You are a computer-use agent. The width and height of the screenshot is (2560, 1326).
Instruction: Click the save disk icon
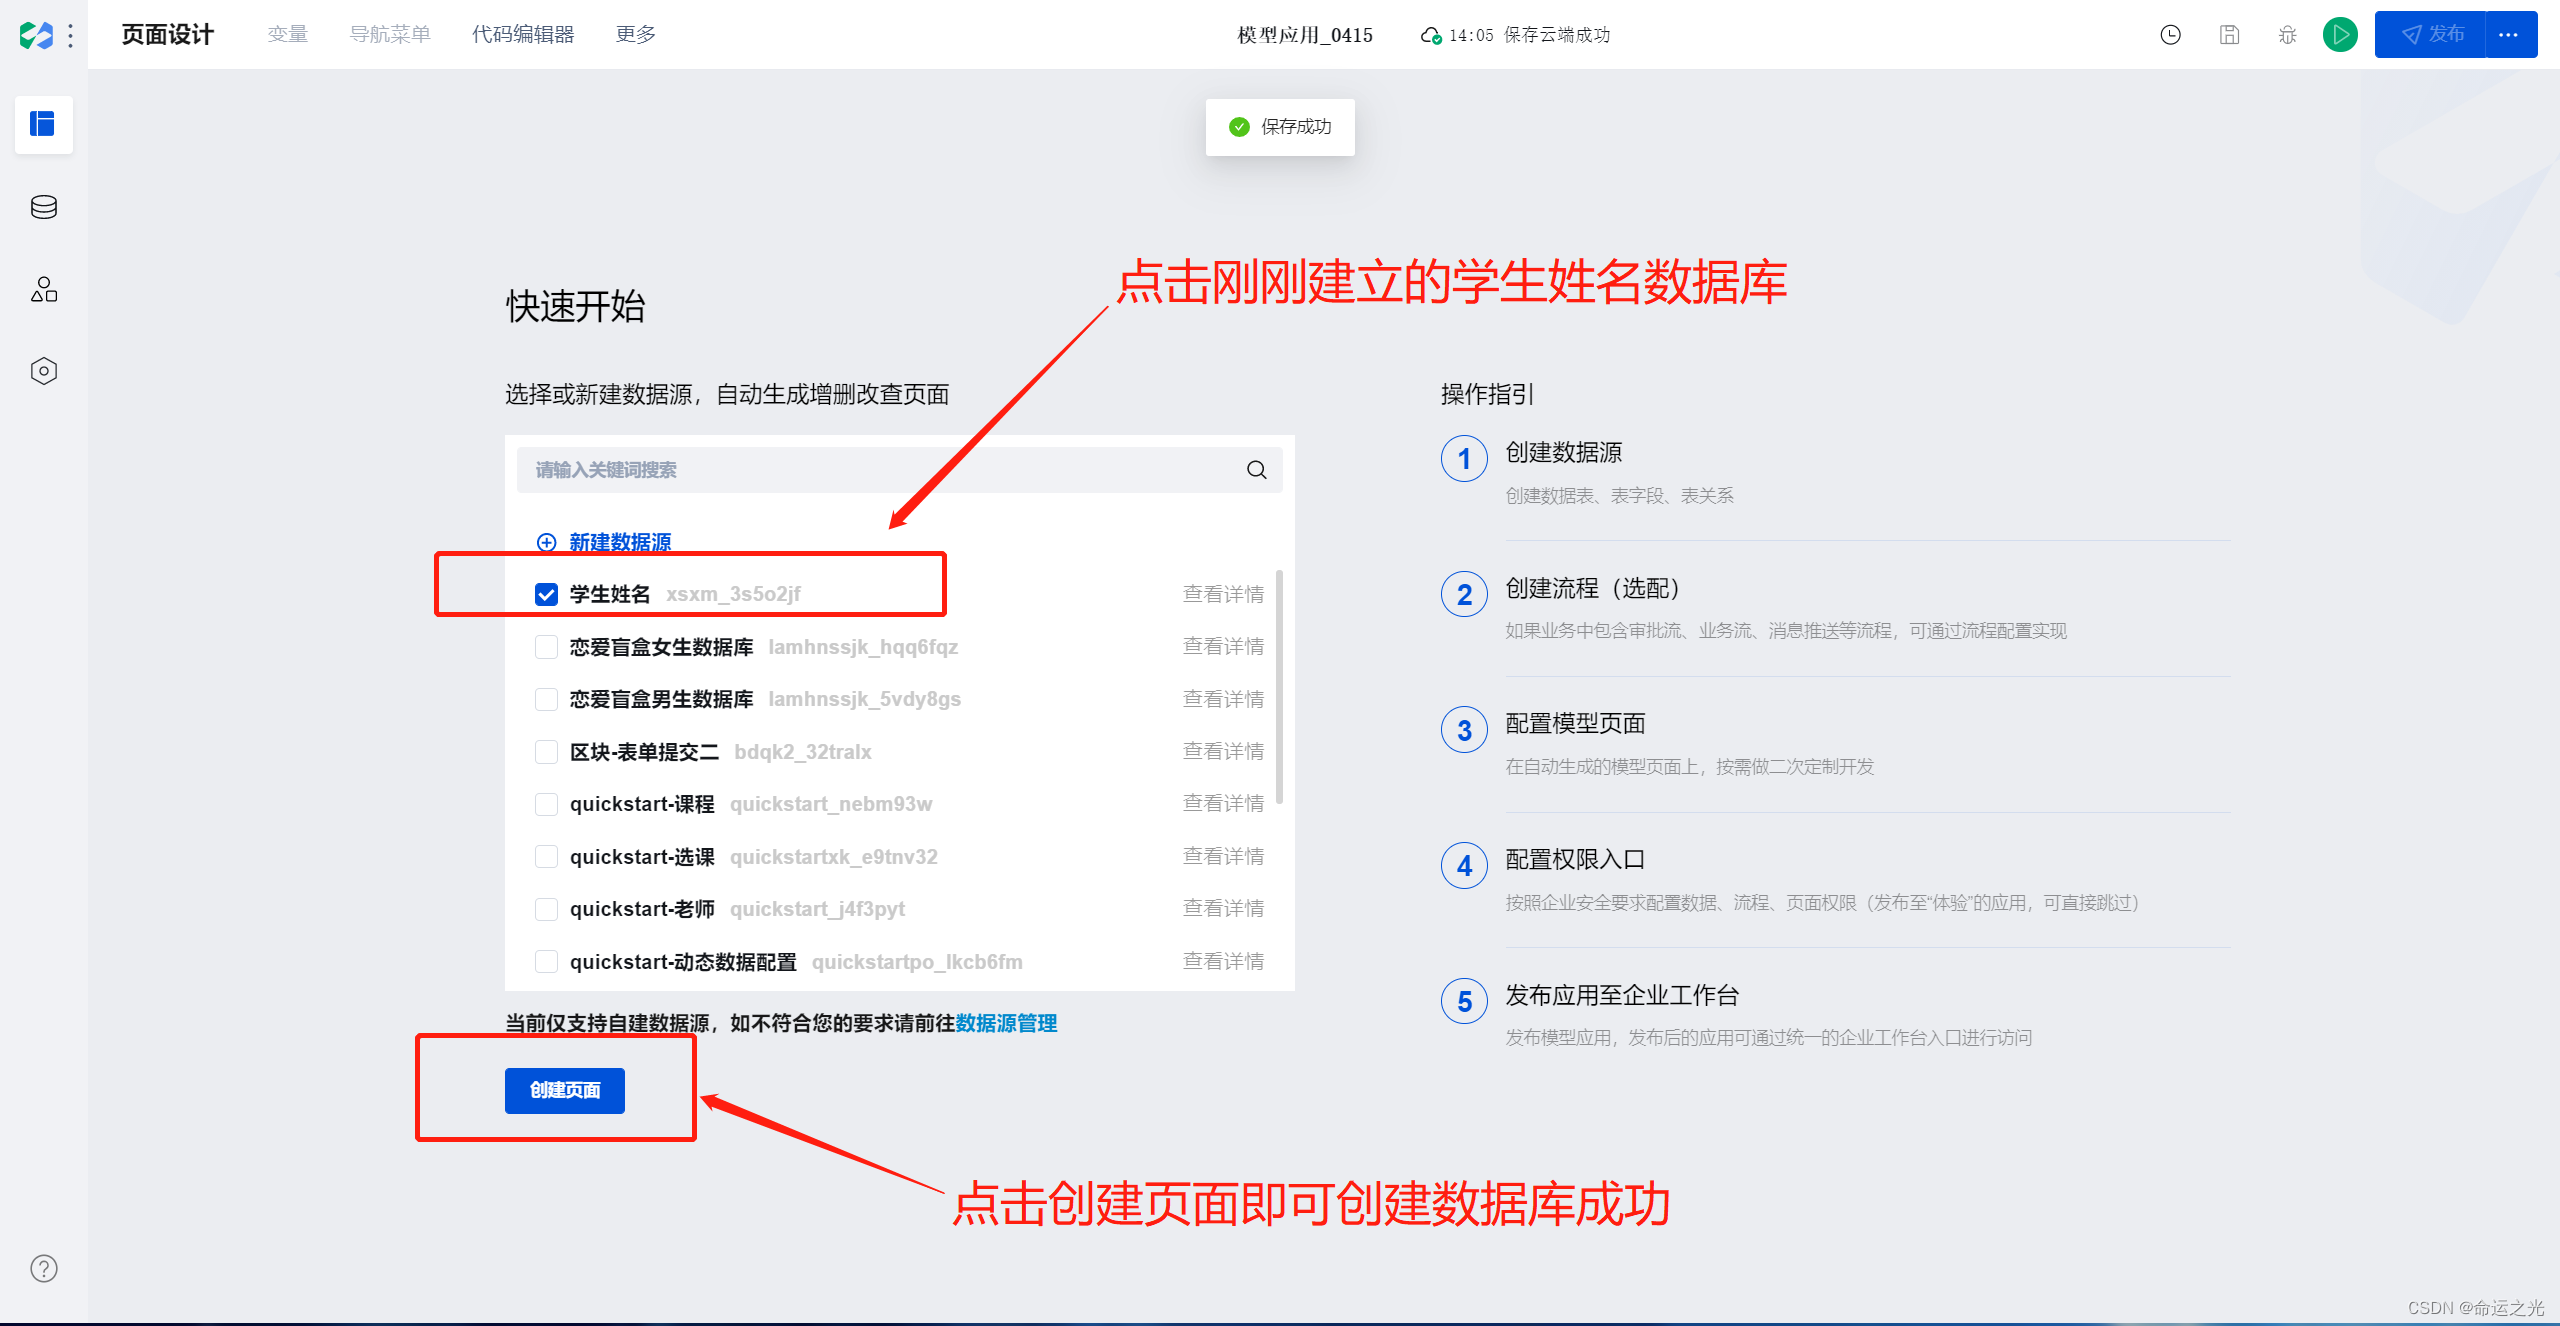pyautogui.click(x=2229, y=35)
